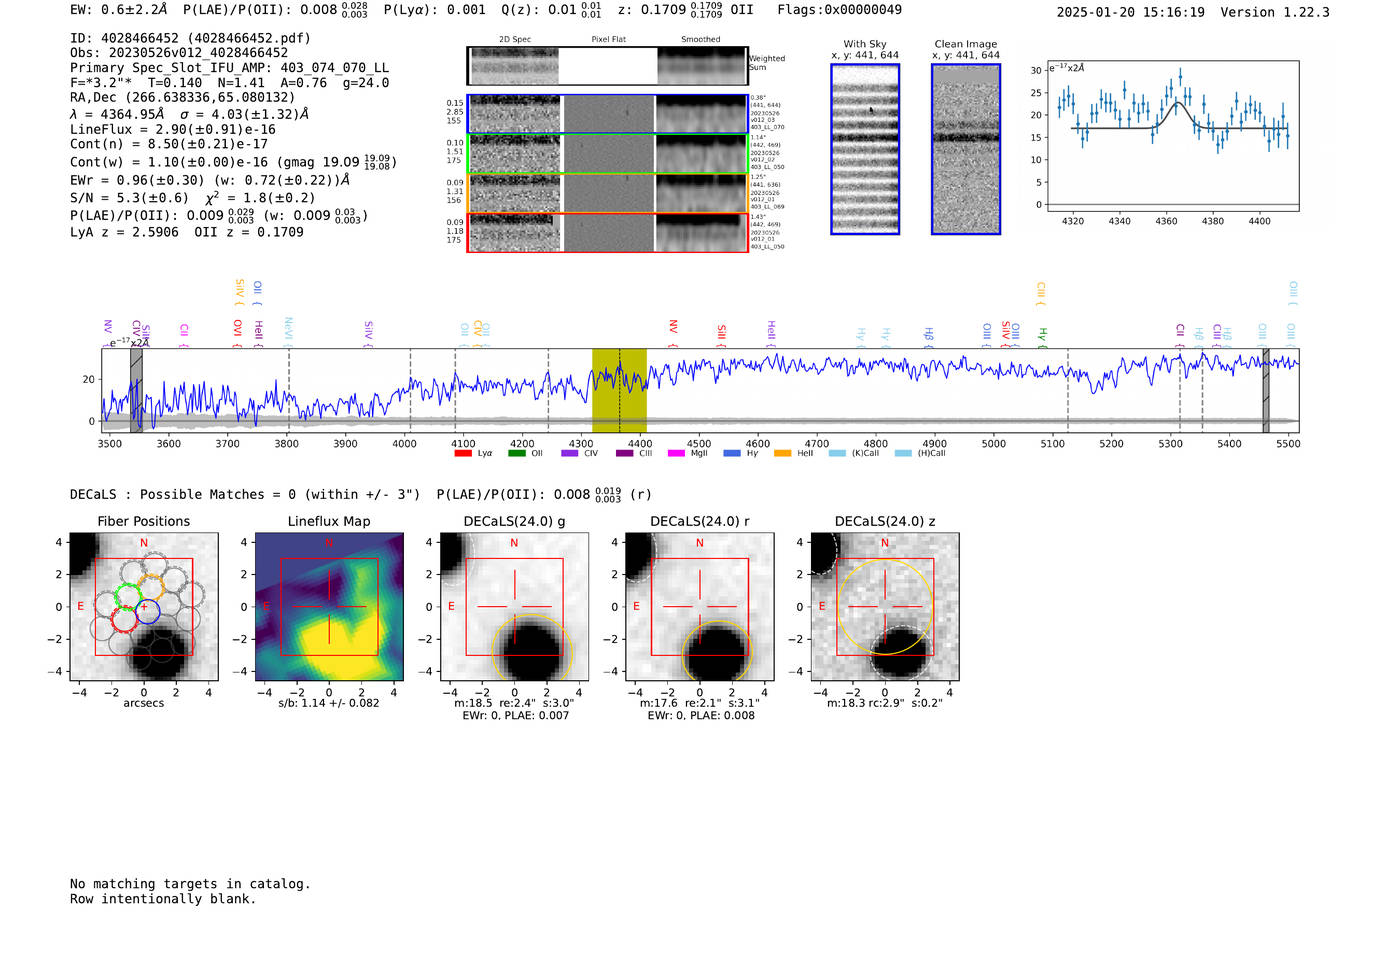Click the '2D Spec' column header
Image resolution: width=1400 pixels, height=953 pixels.
(x=515, y=40)
